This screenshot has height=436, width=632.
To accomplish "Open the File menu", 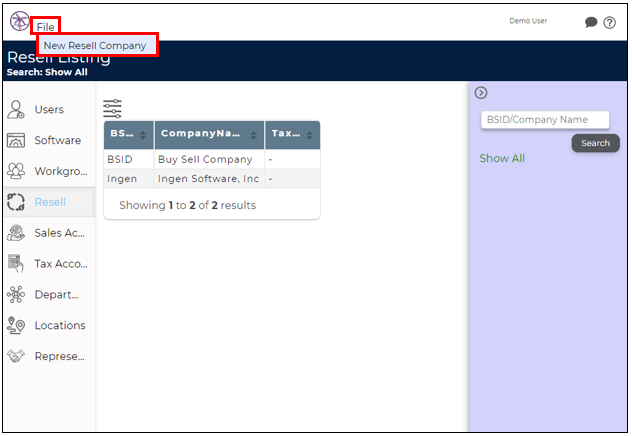I will point(45,27).
